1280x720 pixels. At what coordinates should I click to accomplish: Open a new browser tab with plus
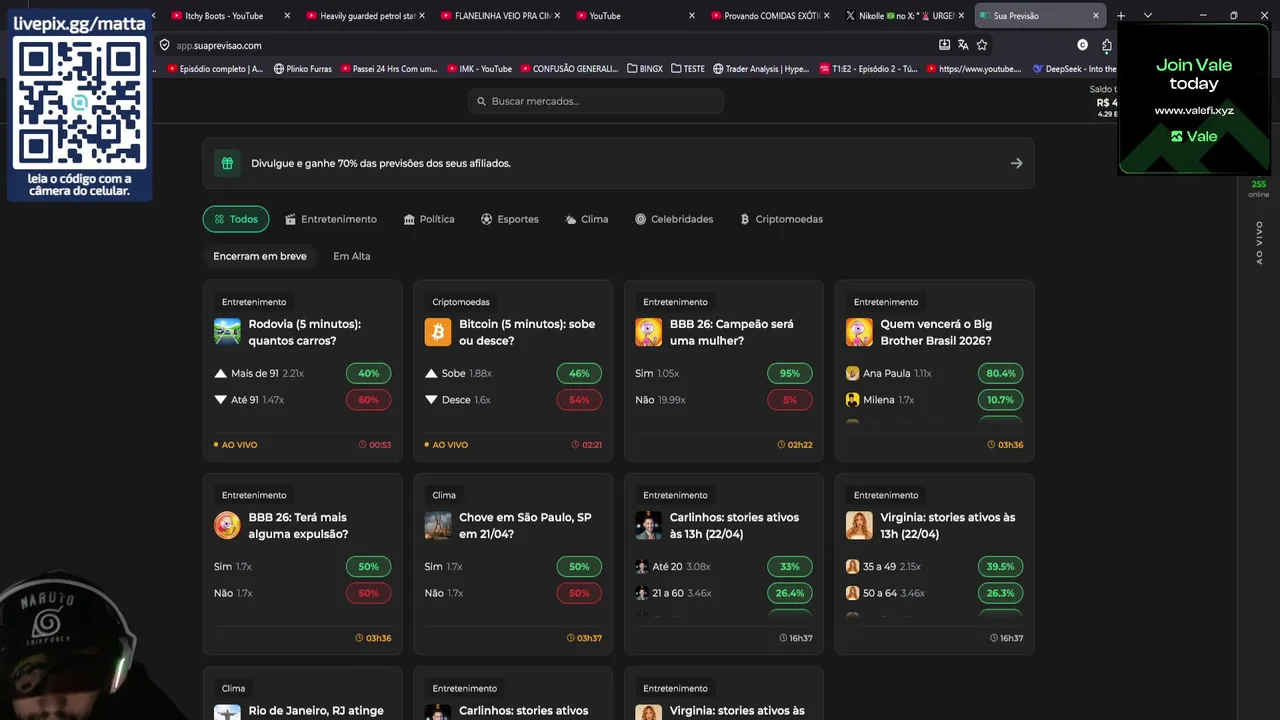pyautogui.click(x=1121, y=15)
